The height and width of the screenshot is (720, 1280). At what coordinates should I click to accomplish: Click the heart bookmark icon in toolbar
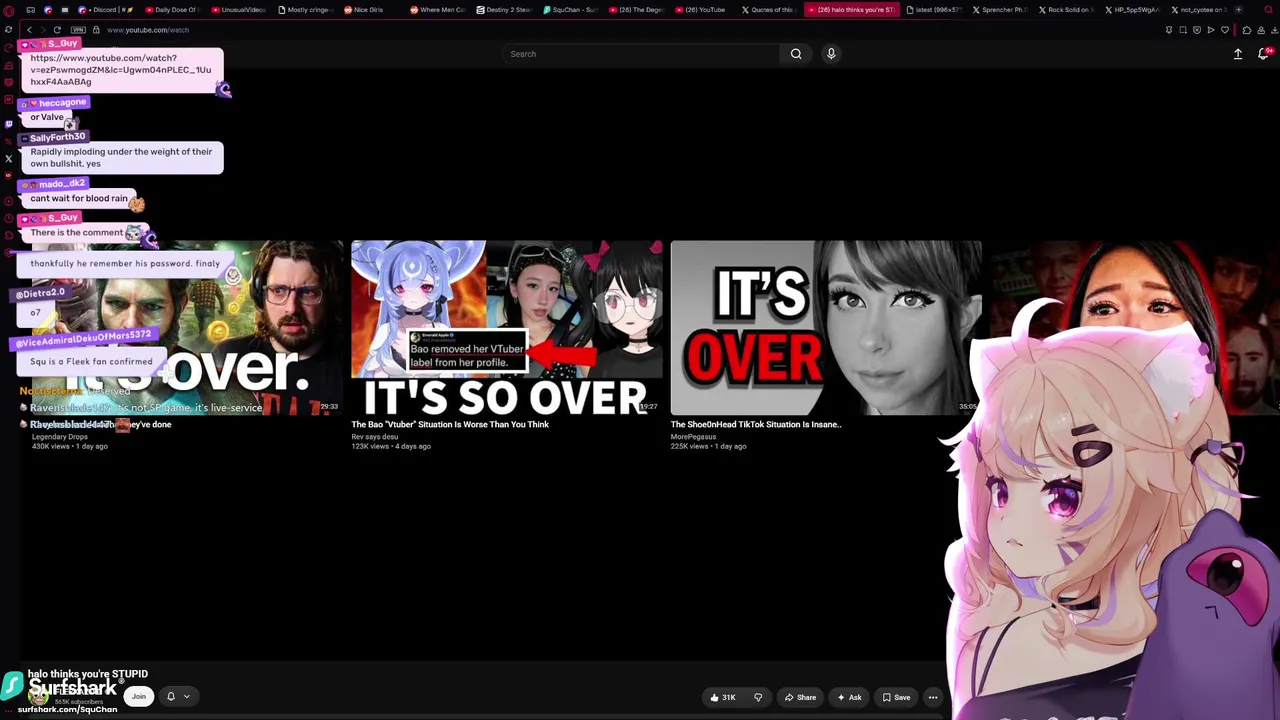coord(1225,30)
